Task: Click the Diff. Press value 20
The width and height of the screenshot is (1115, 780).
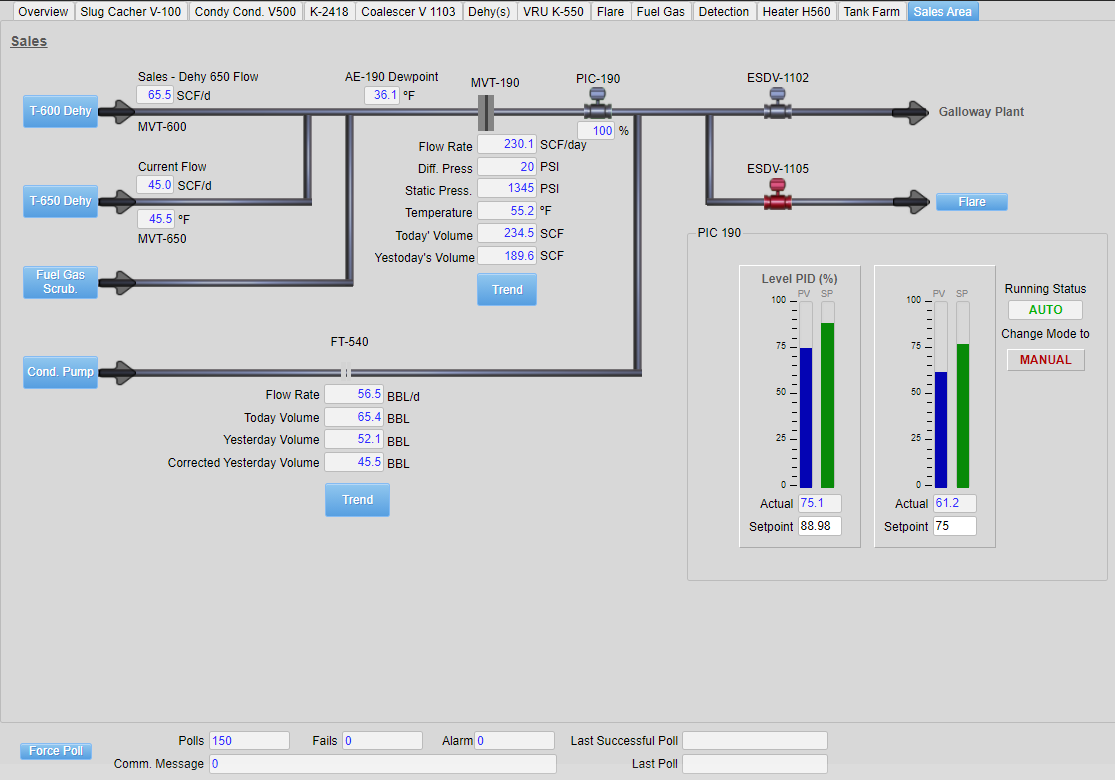Action: click(x=507, y=167)
